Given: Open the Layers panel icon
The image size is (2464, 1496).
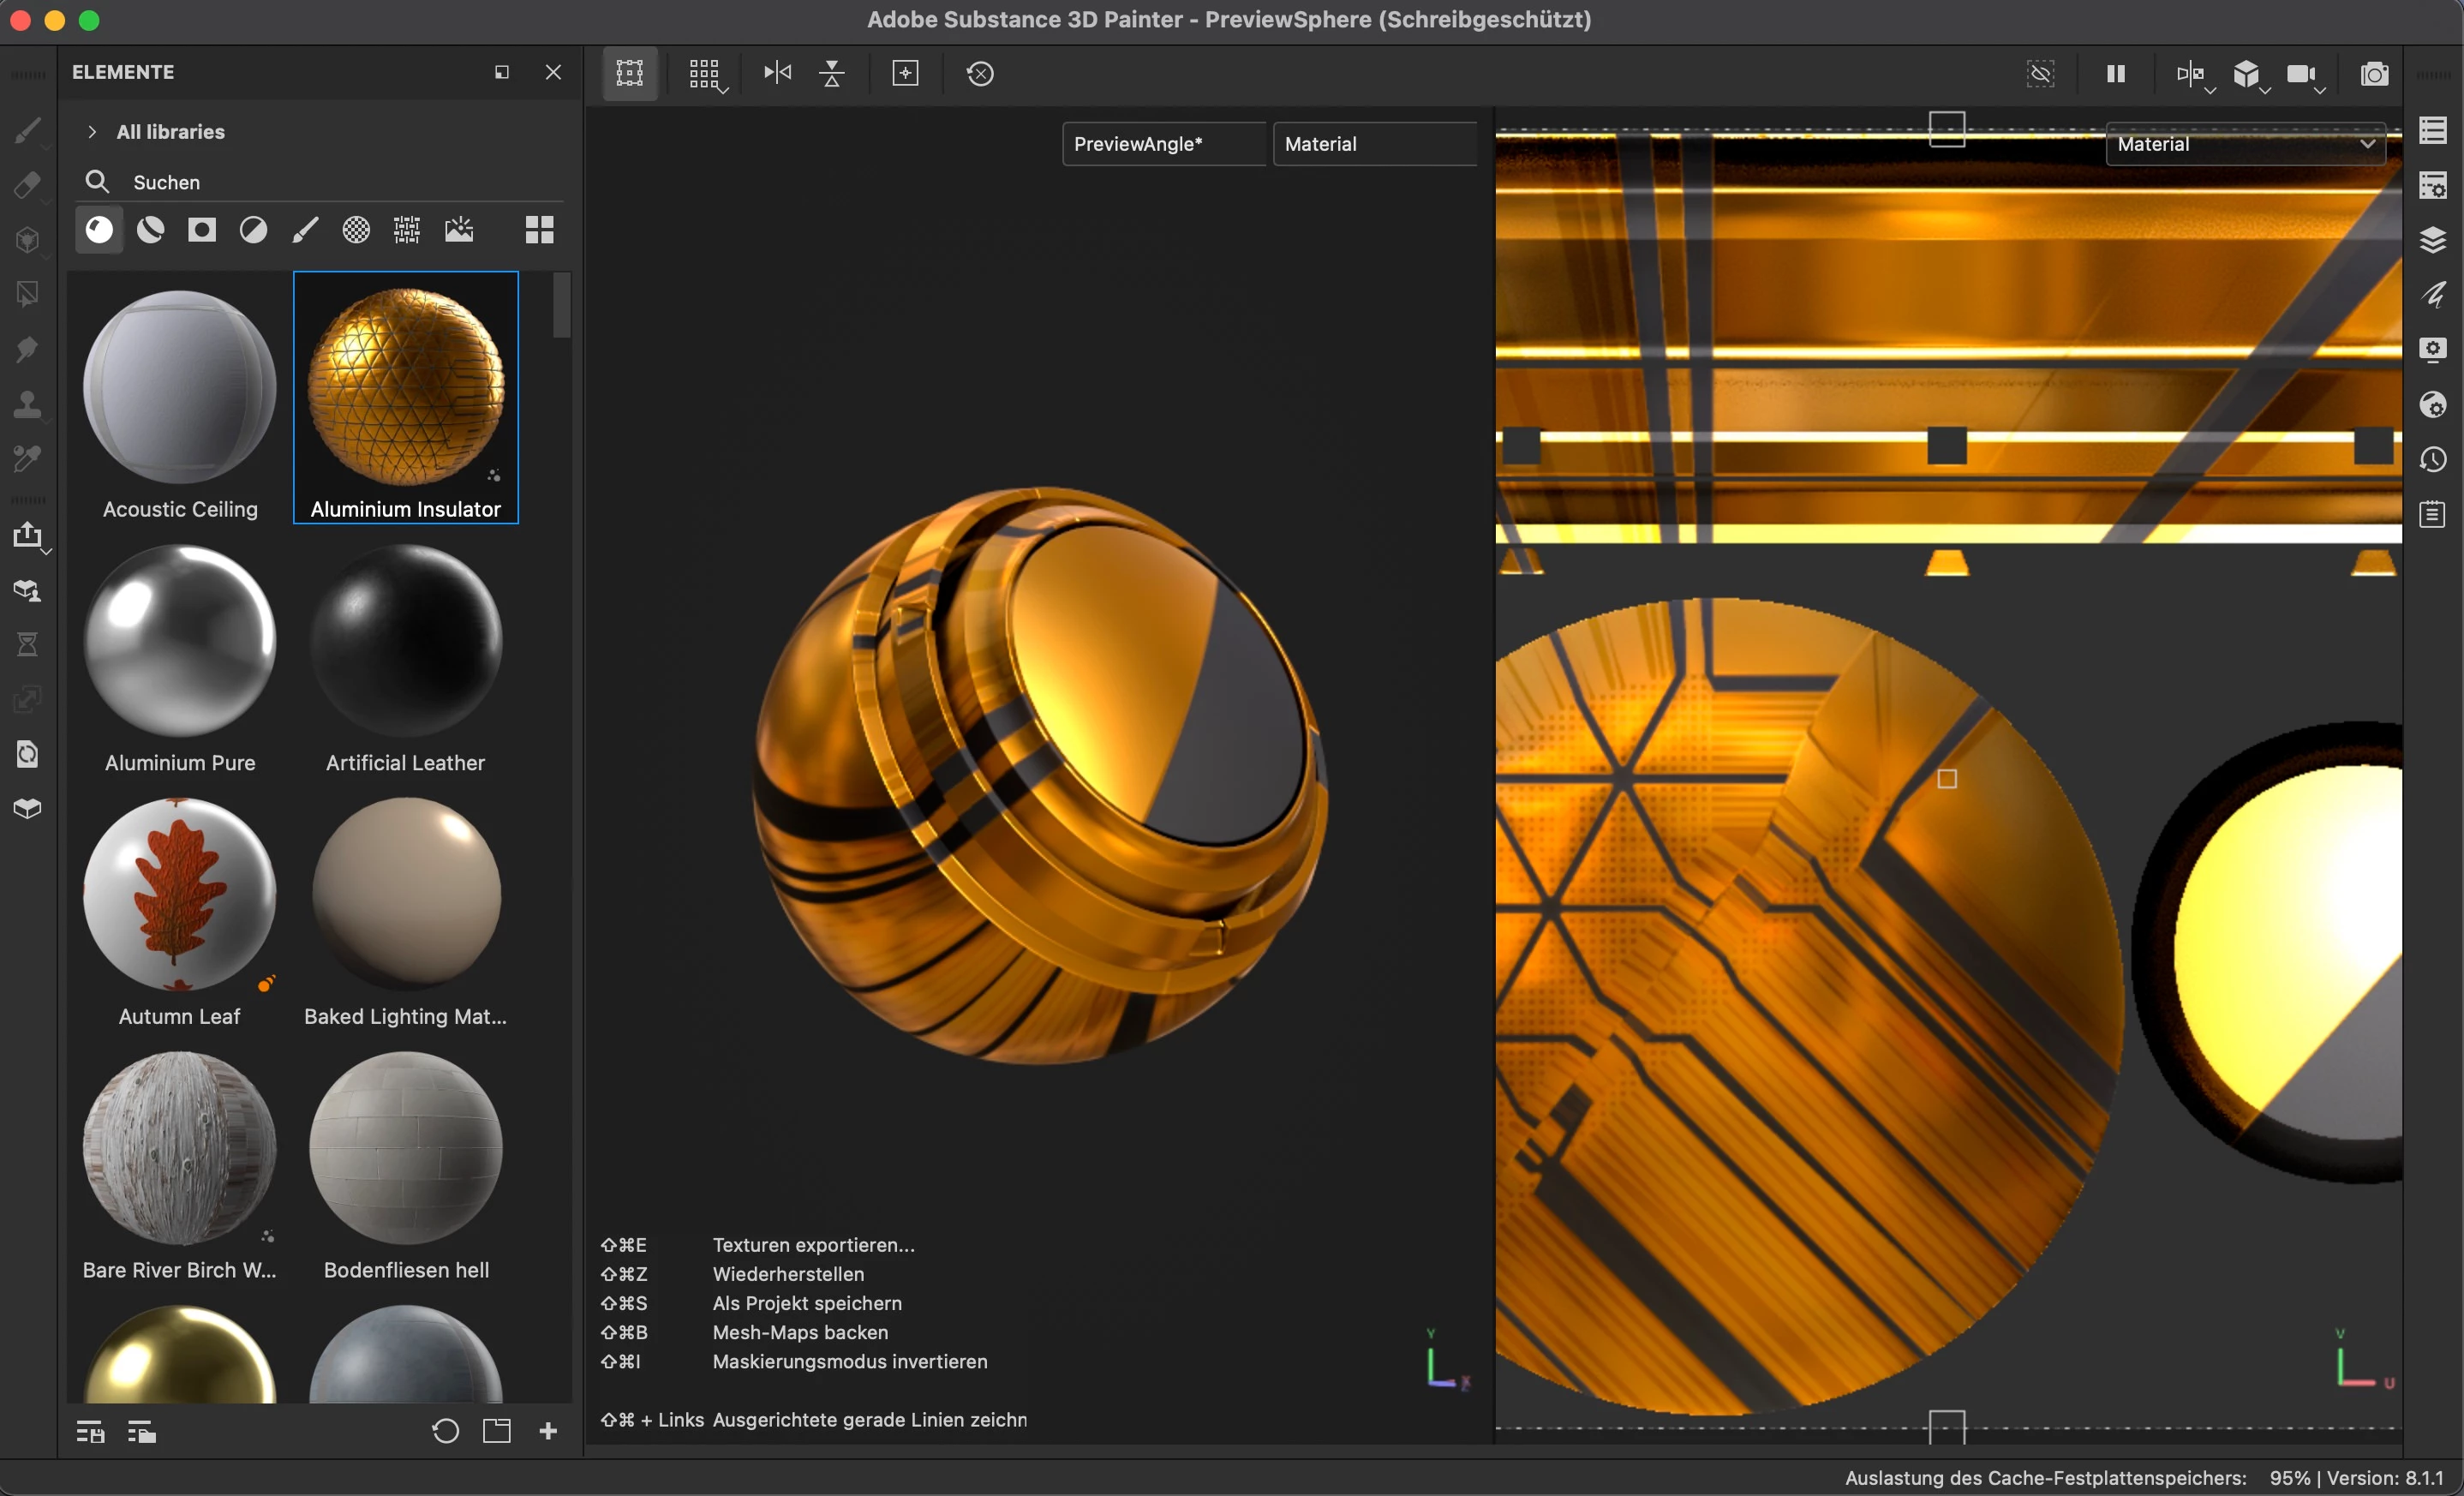Looking at the screenshot, I should [2432, 240].
